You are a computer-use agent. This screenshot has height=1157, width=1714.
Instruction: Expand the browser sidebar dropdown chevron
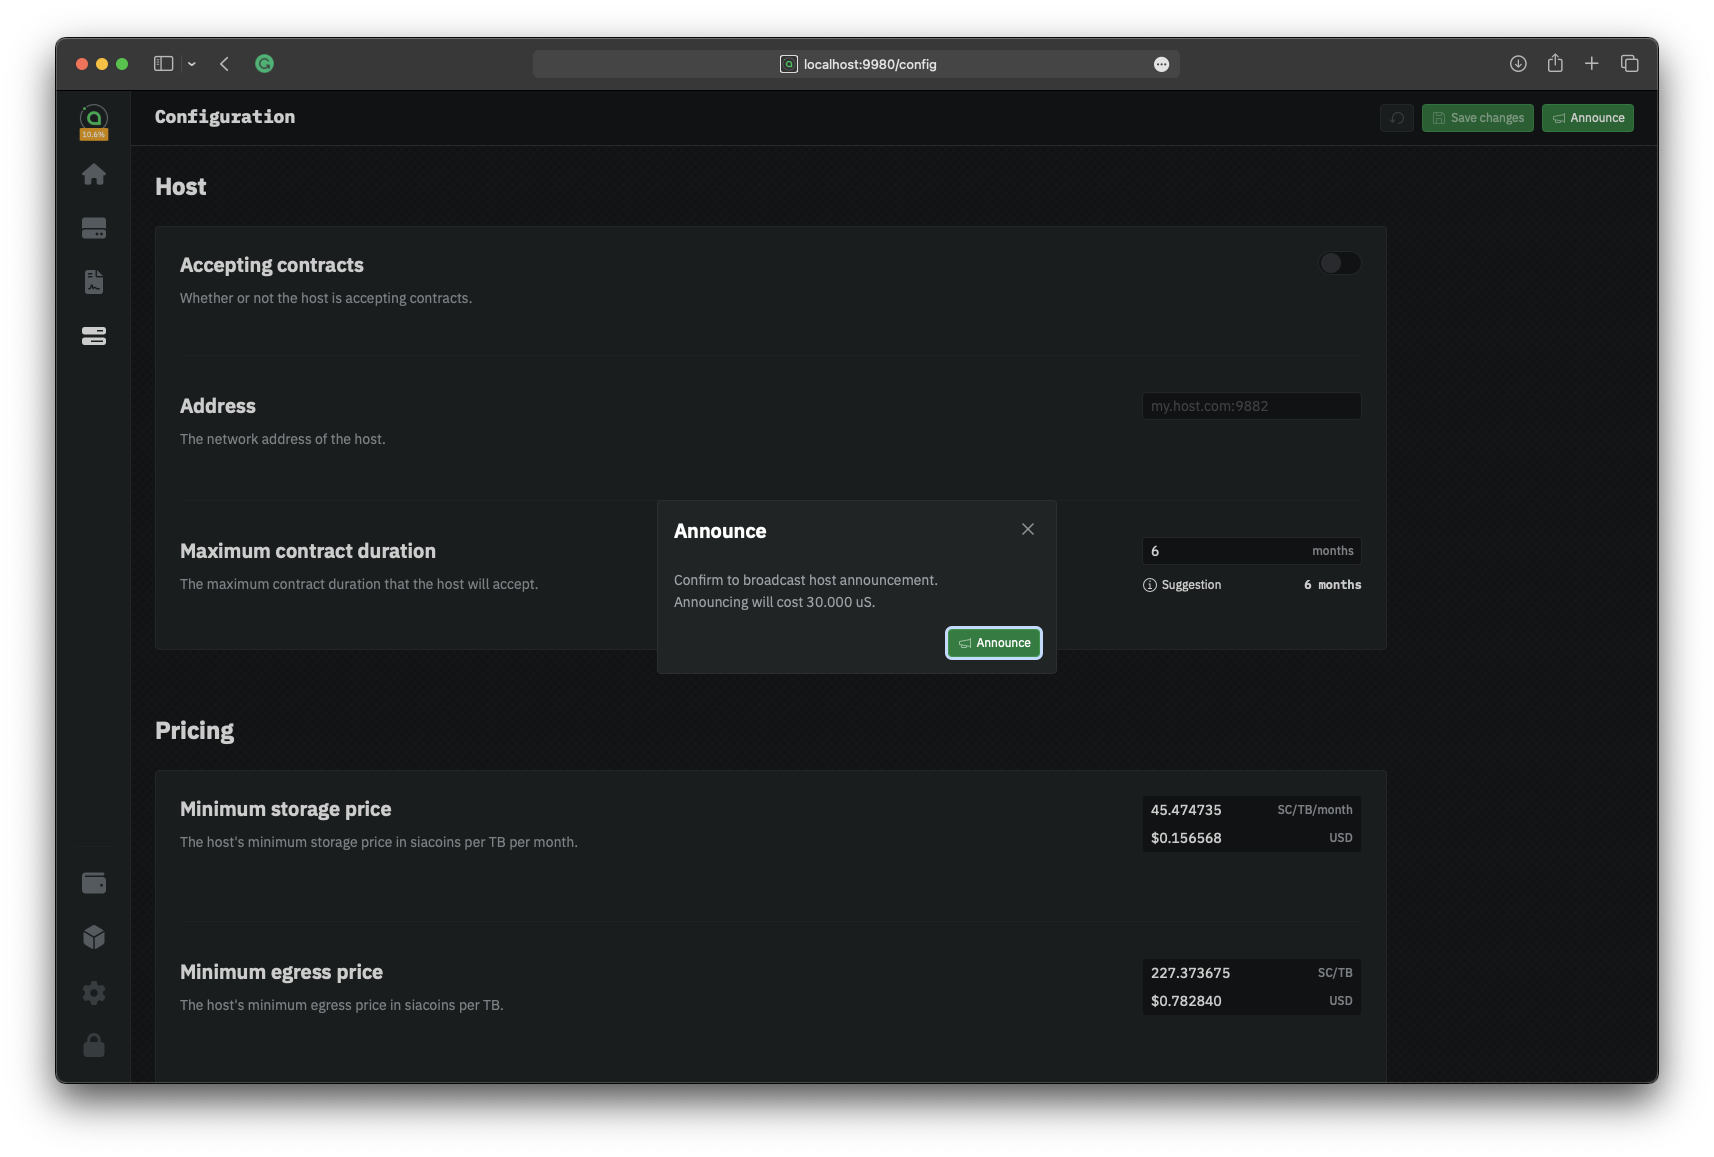point(192,64)
